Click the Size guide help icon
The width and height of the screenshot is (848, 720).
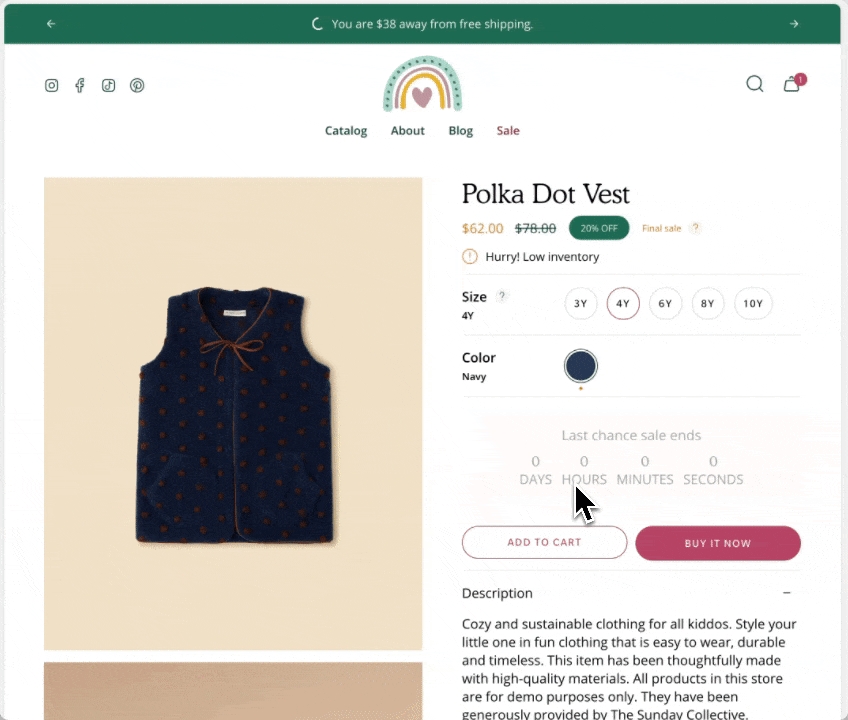[502, 296]
